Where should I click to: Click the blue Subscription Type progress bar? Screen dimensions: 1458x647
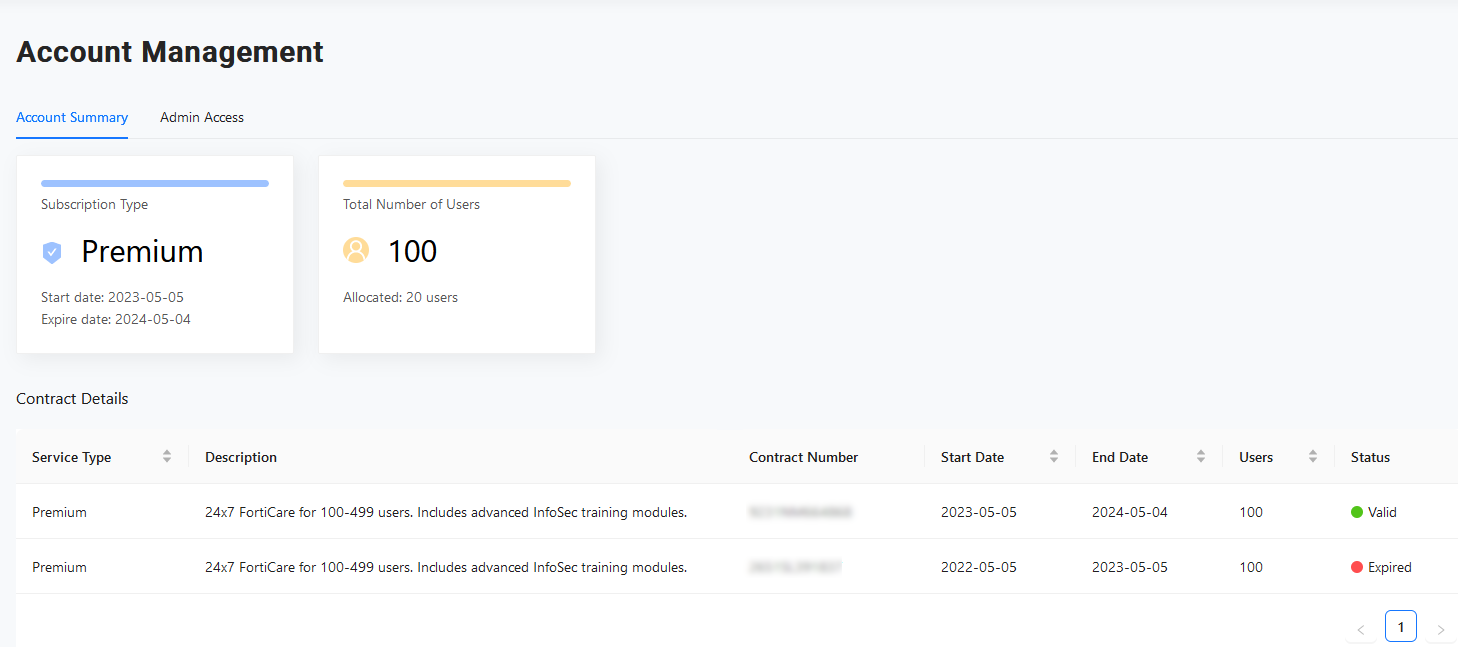pyautogui.click(x=155, y=183)
